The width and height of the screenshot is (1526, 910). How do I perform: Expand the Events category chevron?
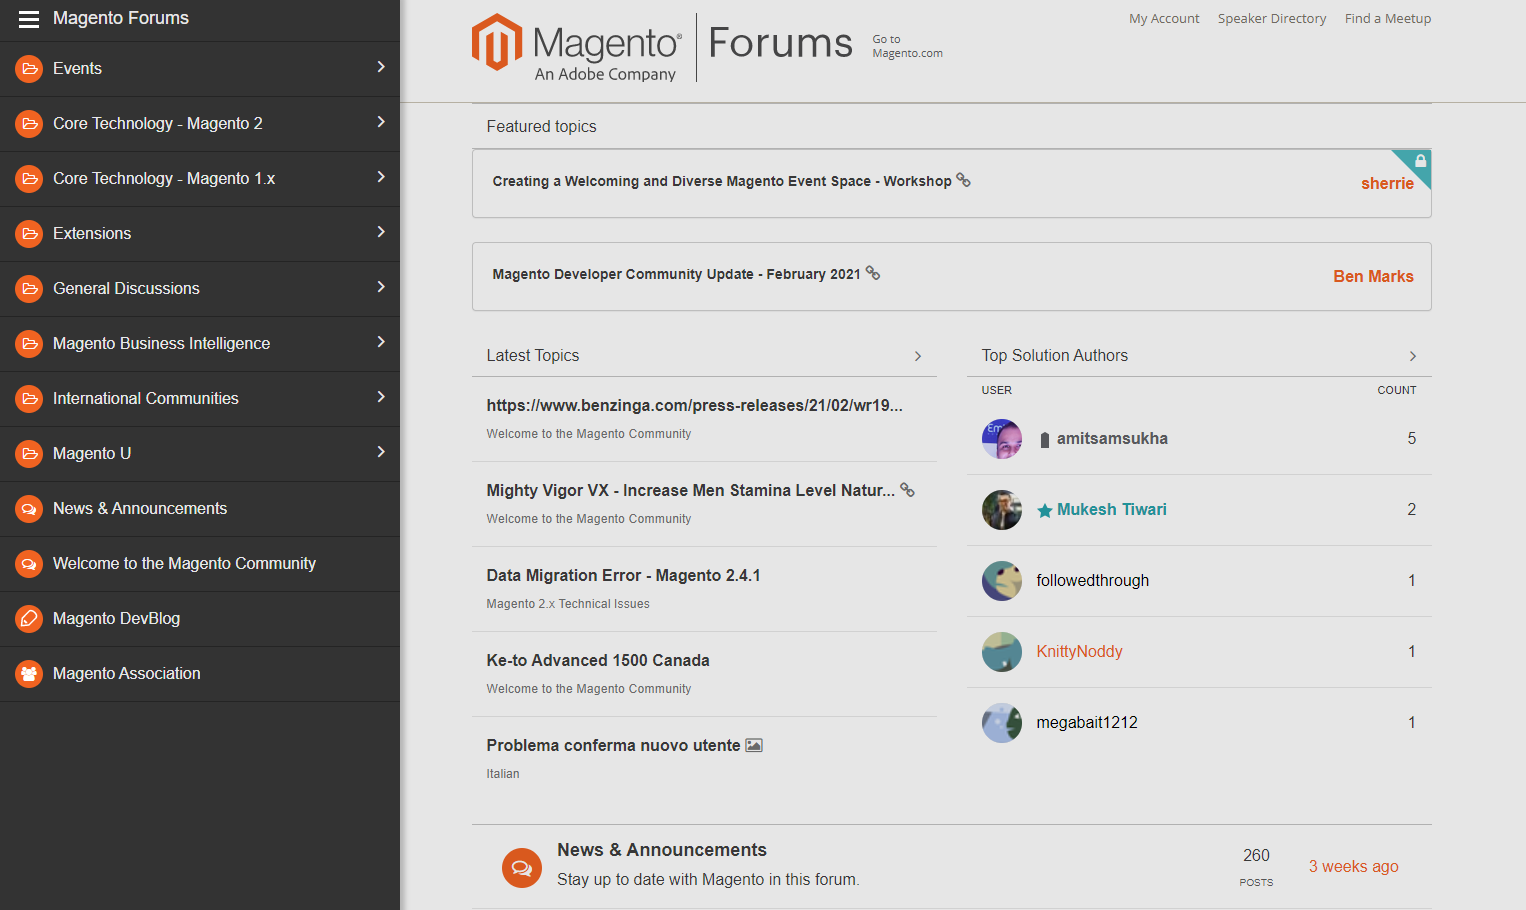pyautogui.click(x=381, y=67)
